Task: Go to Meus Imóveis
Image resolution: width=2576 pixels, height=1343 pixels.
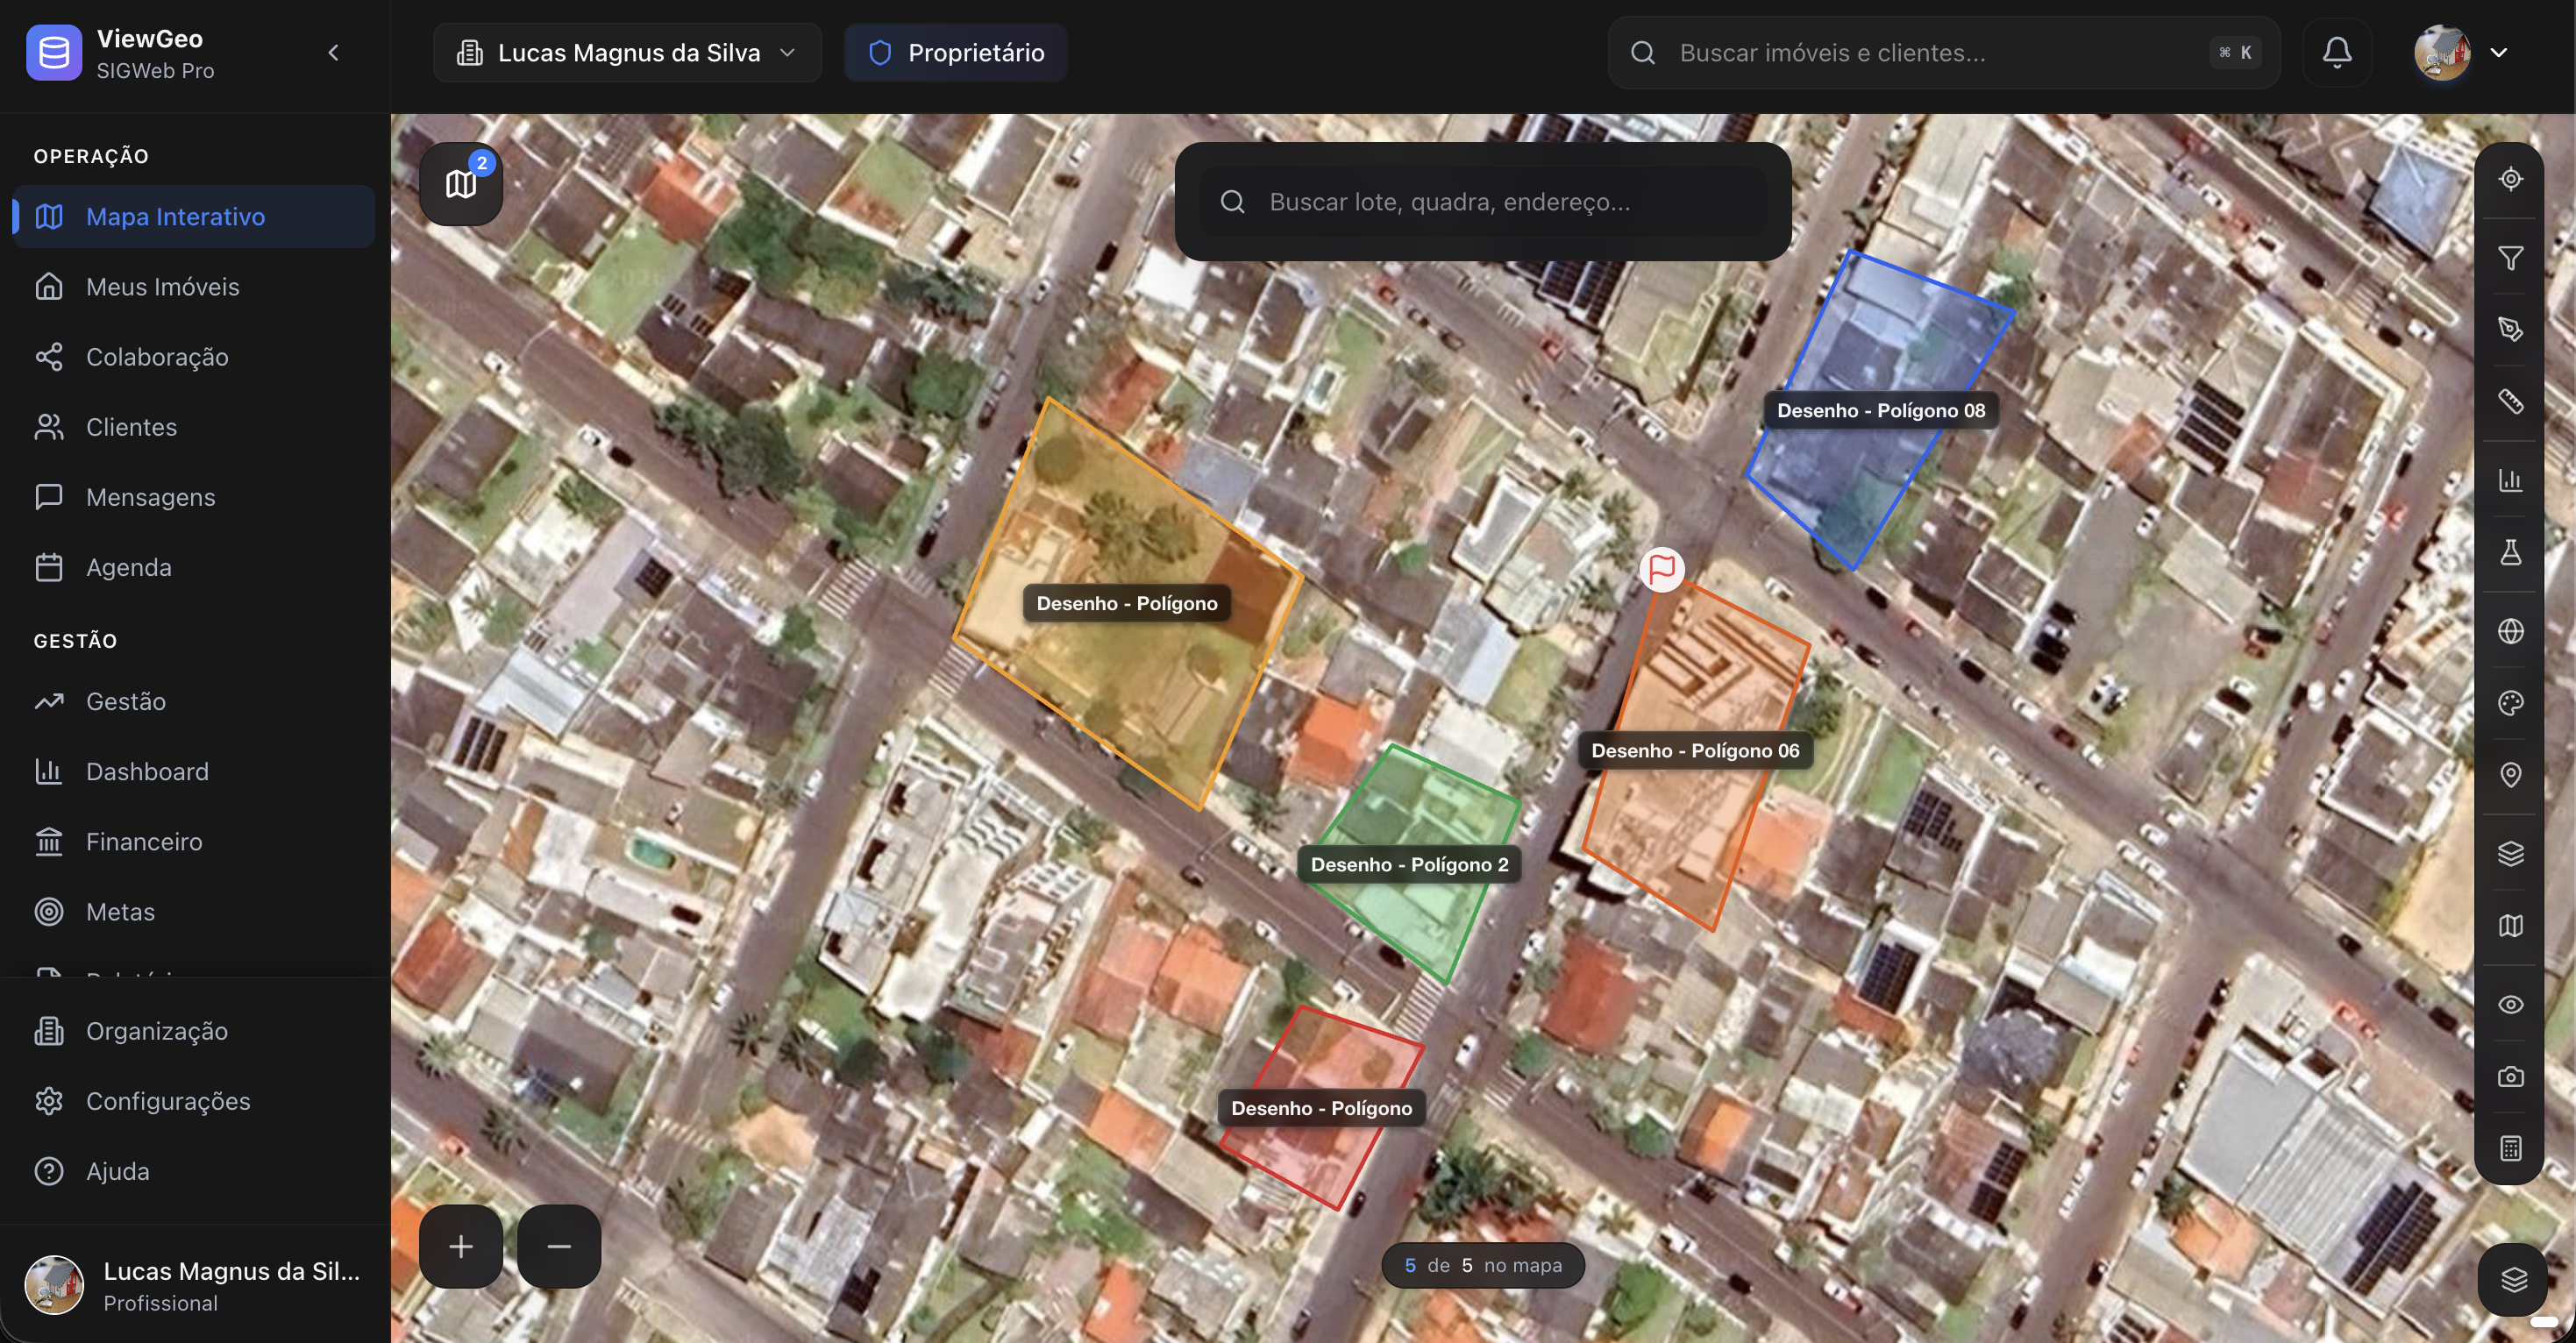Action: 194,287
